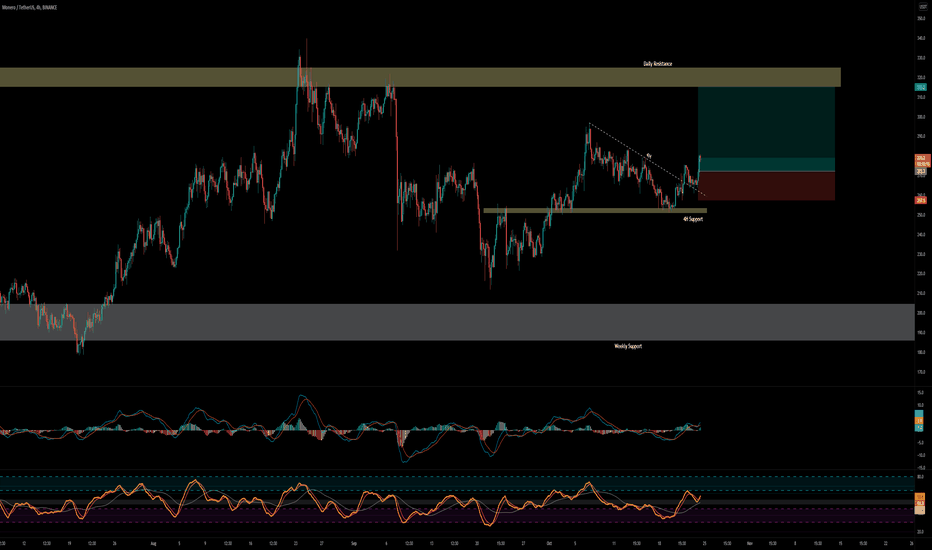Click the red stop-loss price label

pyautogui.click(x=920, y=200)
